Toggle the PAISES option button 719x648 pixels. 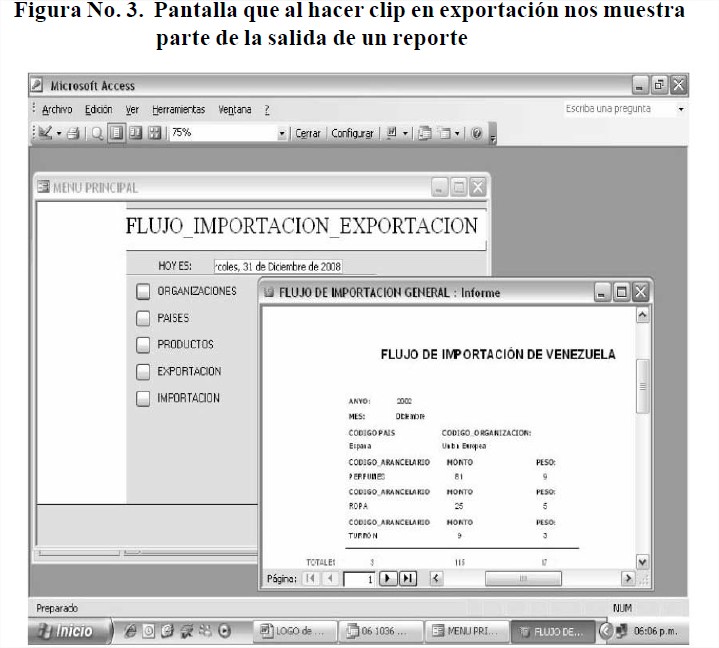click(143, 318)
